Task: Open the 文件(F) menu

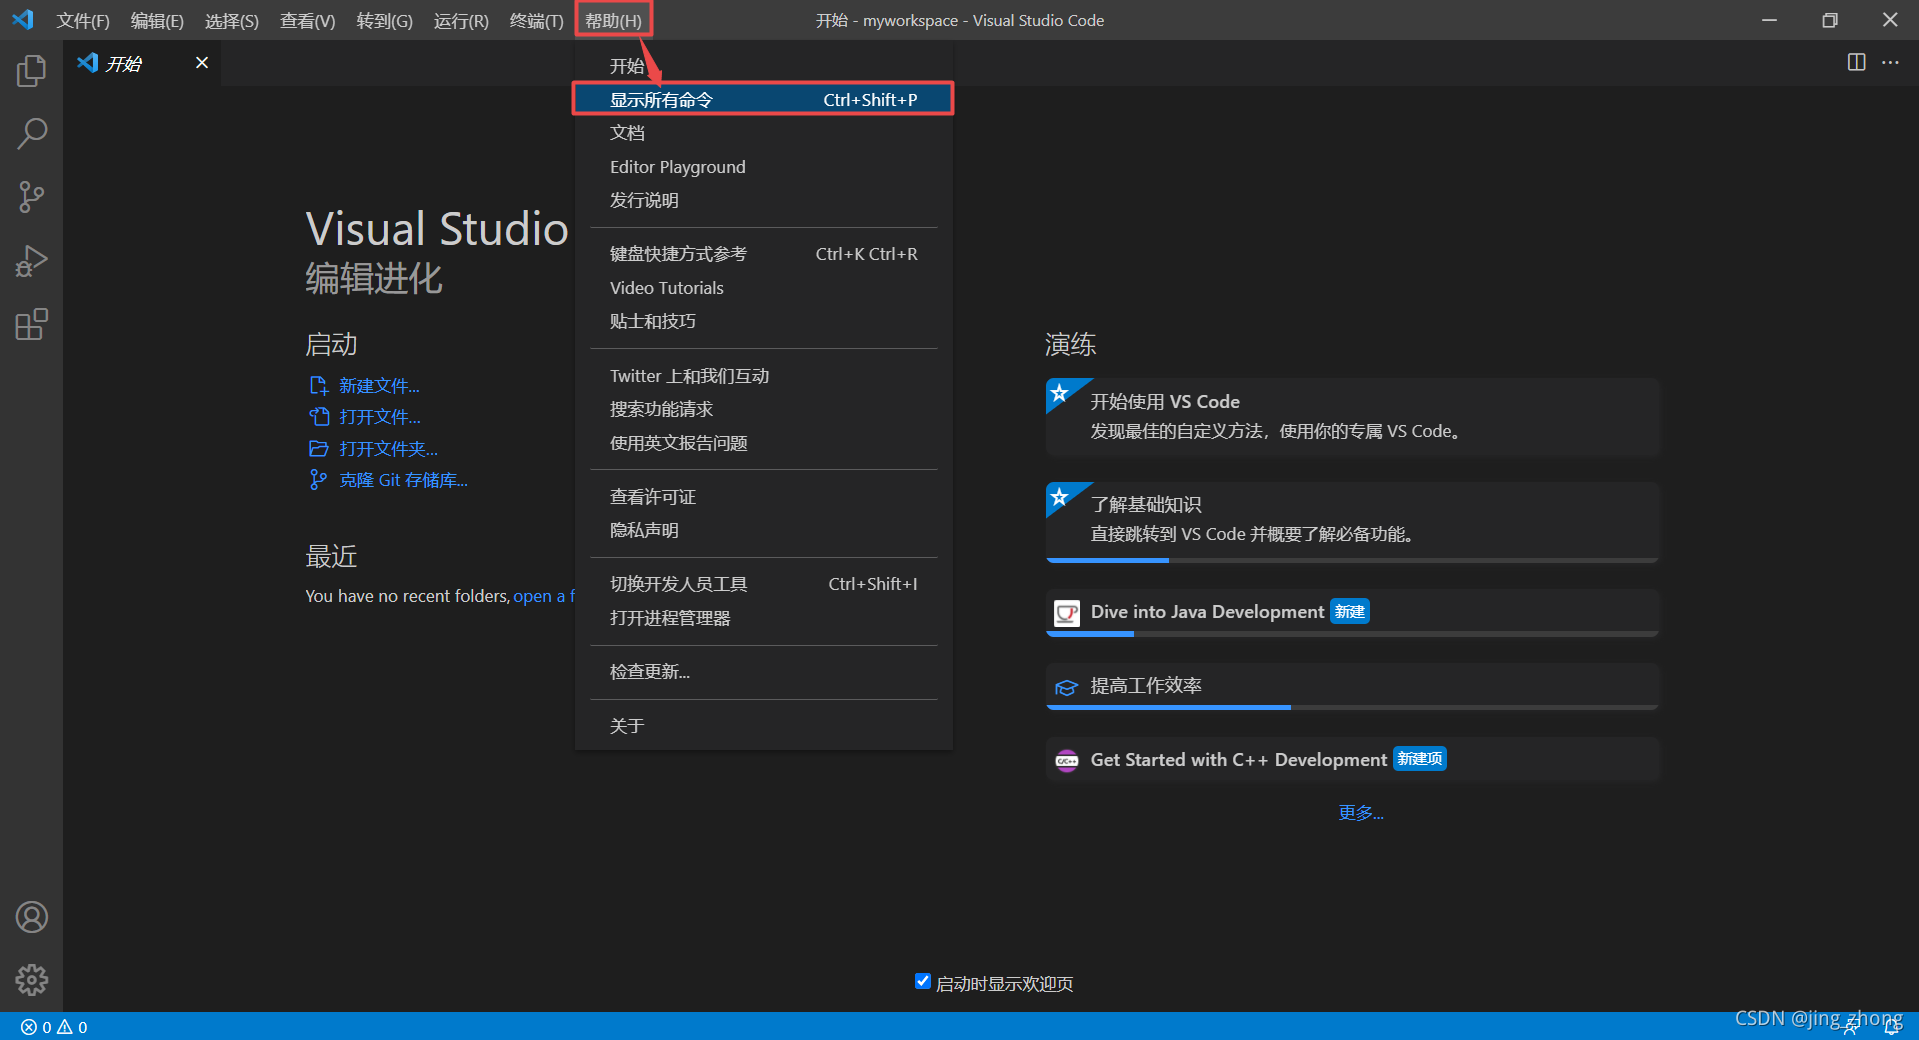Action: pos(83,20)
